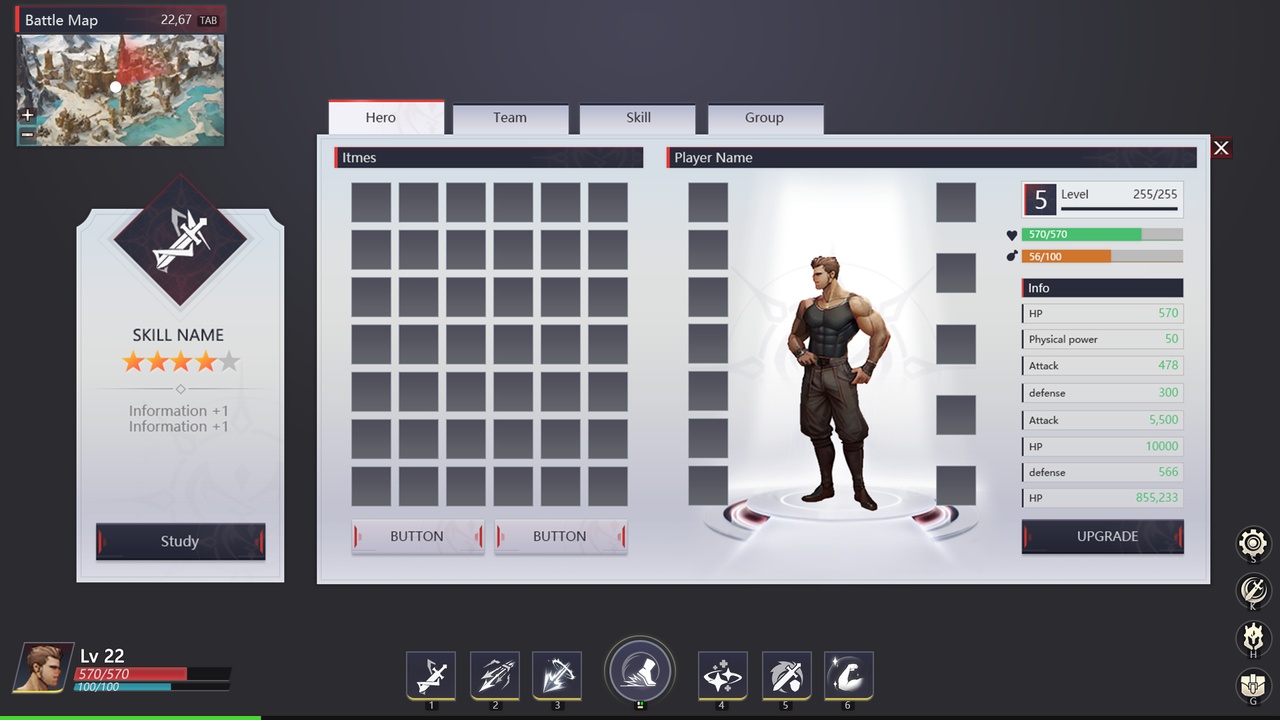Select the HP 570 stat row
Screen dimensions: 1280x720
pos(1102,313)
